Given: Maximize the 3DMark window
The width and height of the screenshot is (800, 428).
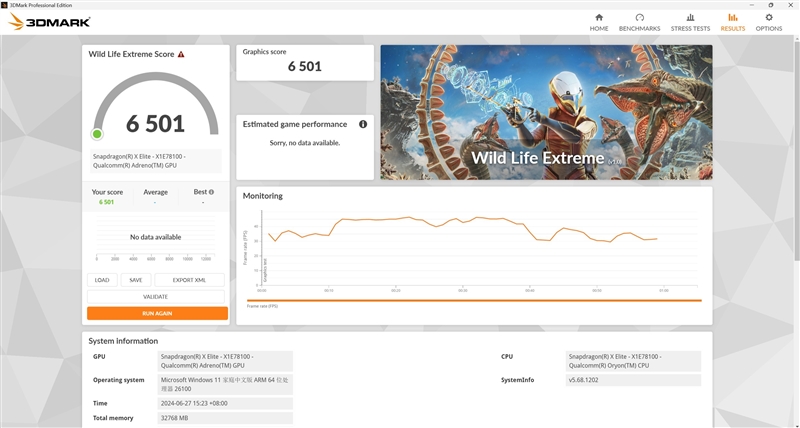Looking at the screenshot, I should 770,5.
